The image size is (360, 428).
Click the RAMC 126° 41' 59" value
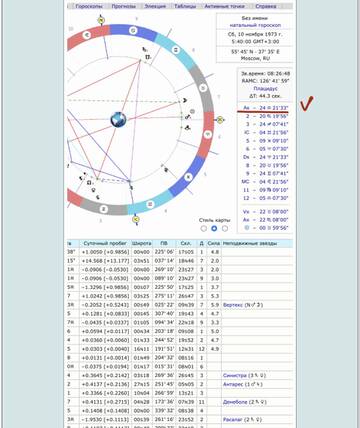(265, 81)
